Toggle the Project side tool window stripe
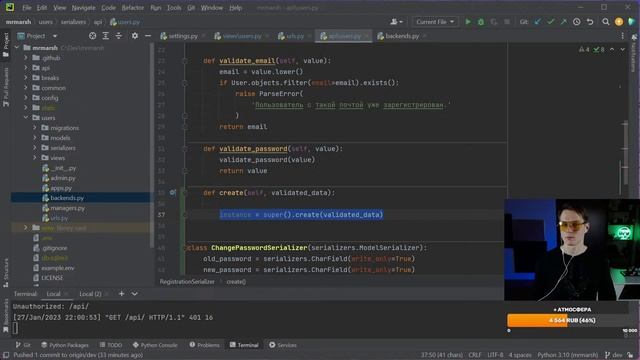Viewport: 640px width, 360px height. 6,45
